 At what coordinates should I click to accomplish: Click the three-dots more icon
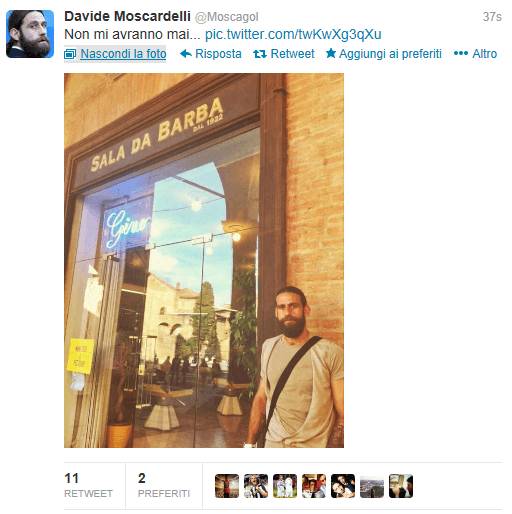[461, 53]
